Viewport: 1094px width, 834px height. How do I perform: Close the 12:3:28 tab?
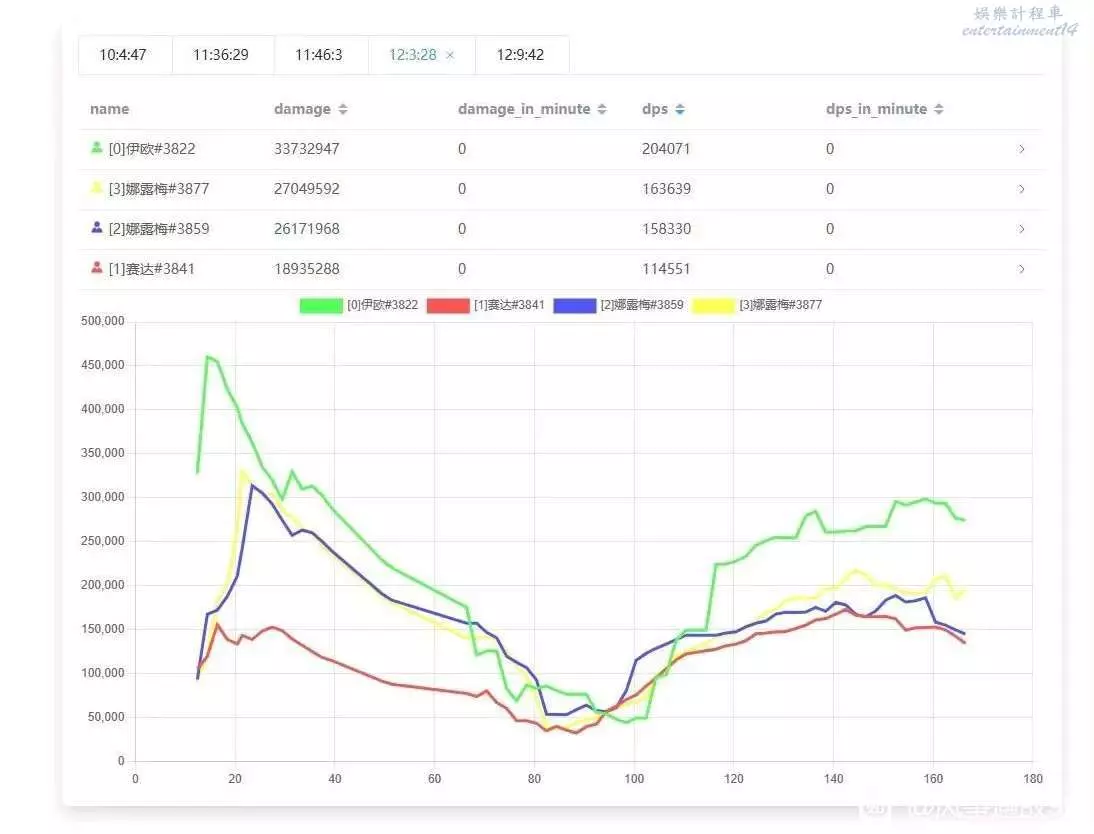point(450,55)
